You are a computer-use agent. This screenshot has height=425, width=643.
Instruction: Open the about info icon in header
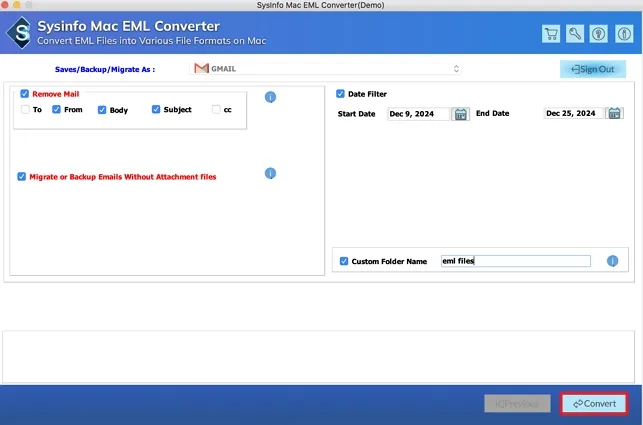[623, 34]
